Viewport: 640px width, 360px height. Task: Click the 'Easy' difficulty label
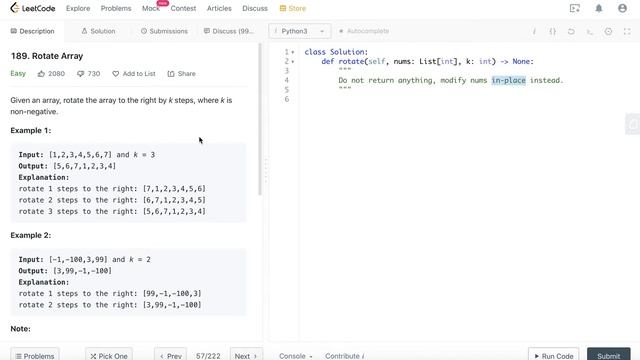pos(18,73)
